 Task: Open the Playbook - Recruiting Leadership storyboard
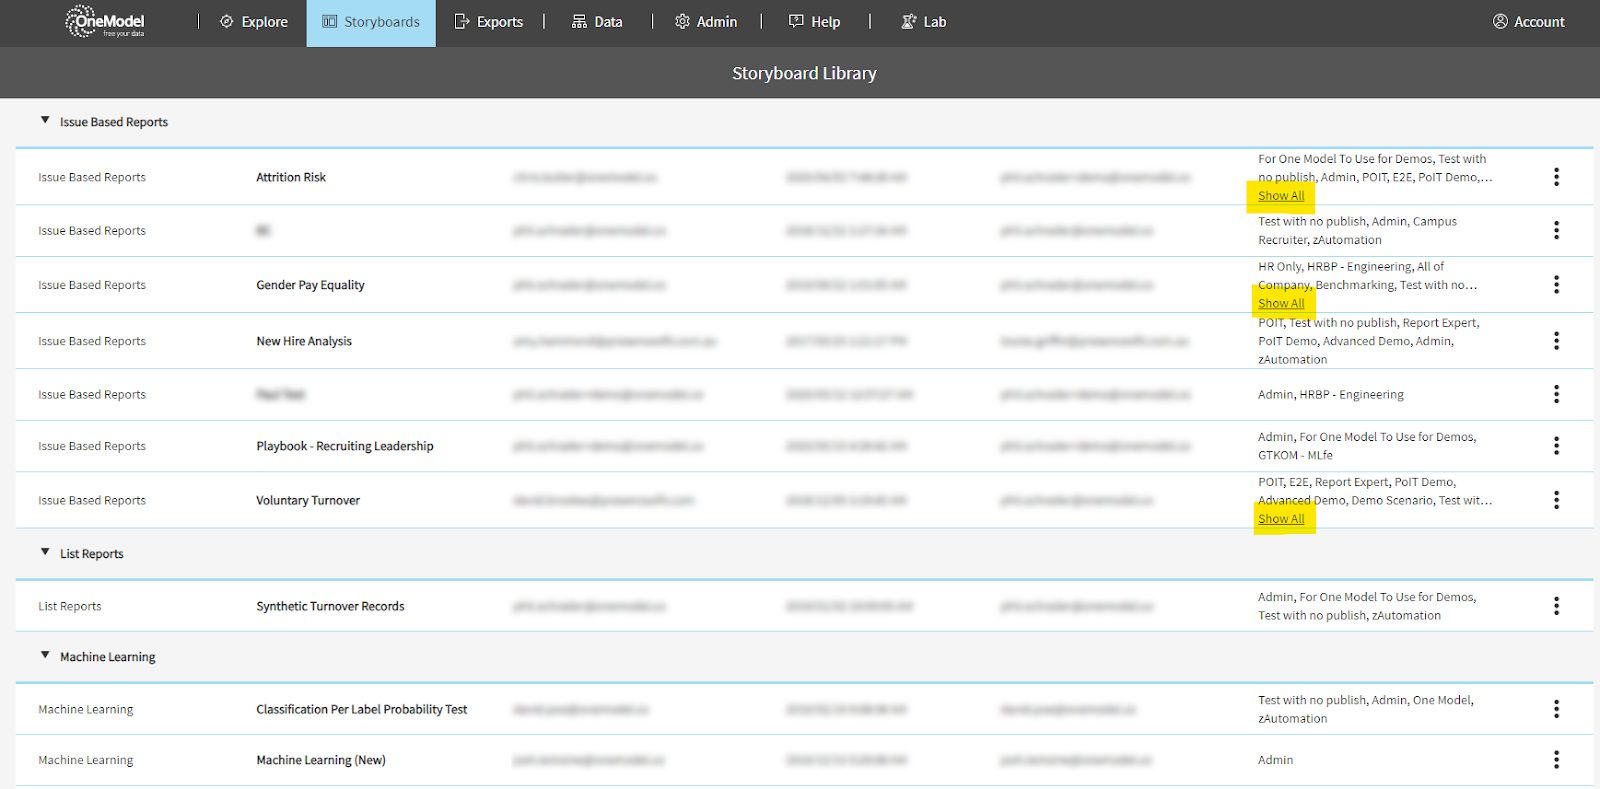(345, 446)
